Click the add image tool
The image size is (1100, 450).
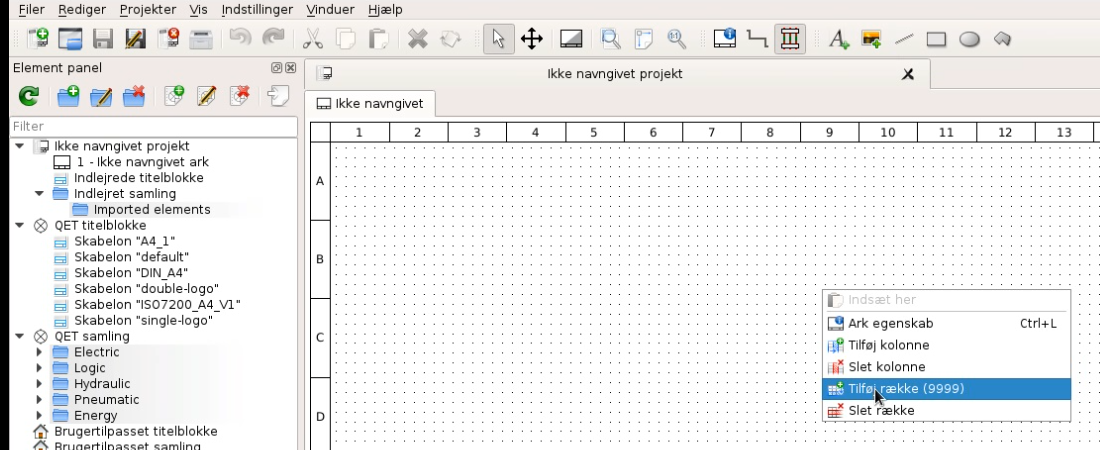tap(871, 39)
